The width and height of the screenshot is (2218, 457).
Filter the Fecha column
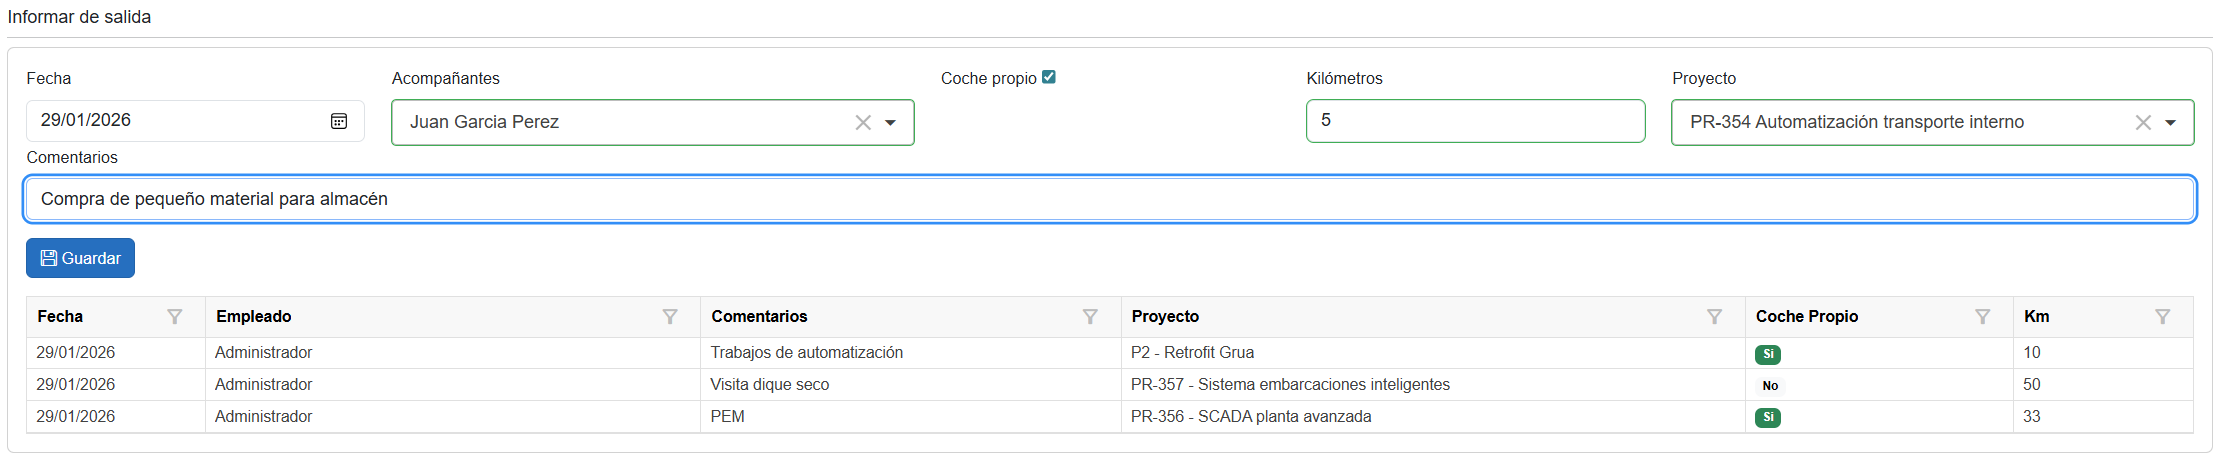pos(175,317)
